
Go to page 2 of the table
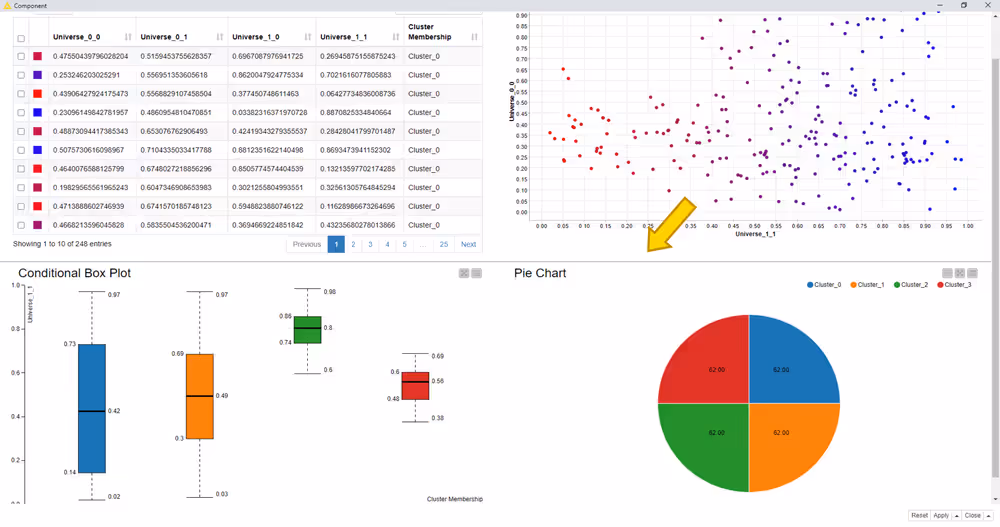353,244
